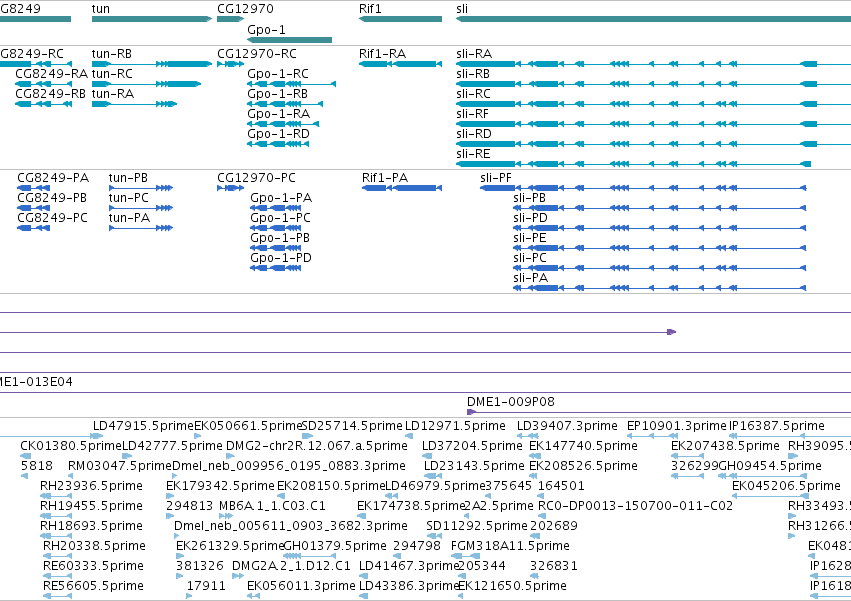Select protein Gpo-1-PC
This screenshot has height=601, width=851.
point(276,228)
